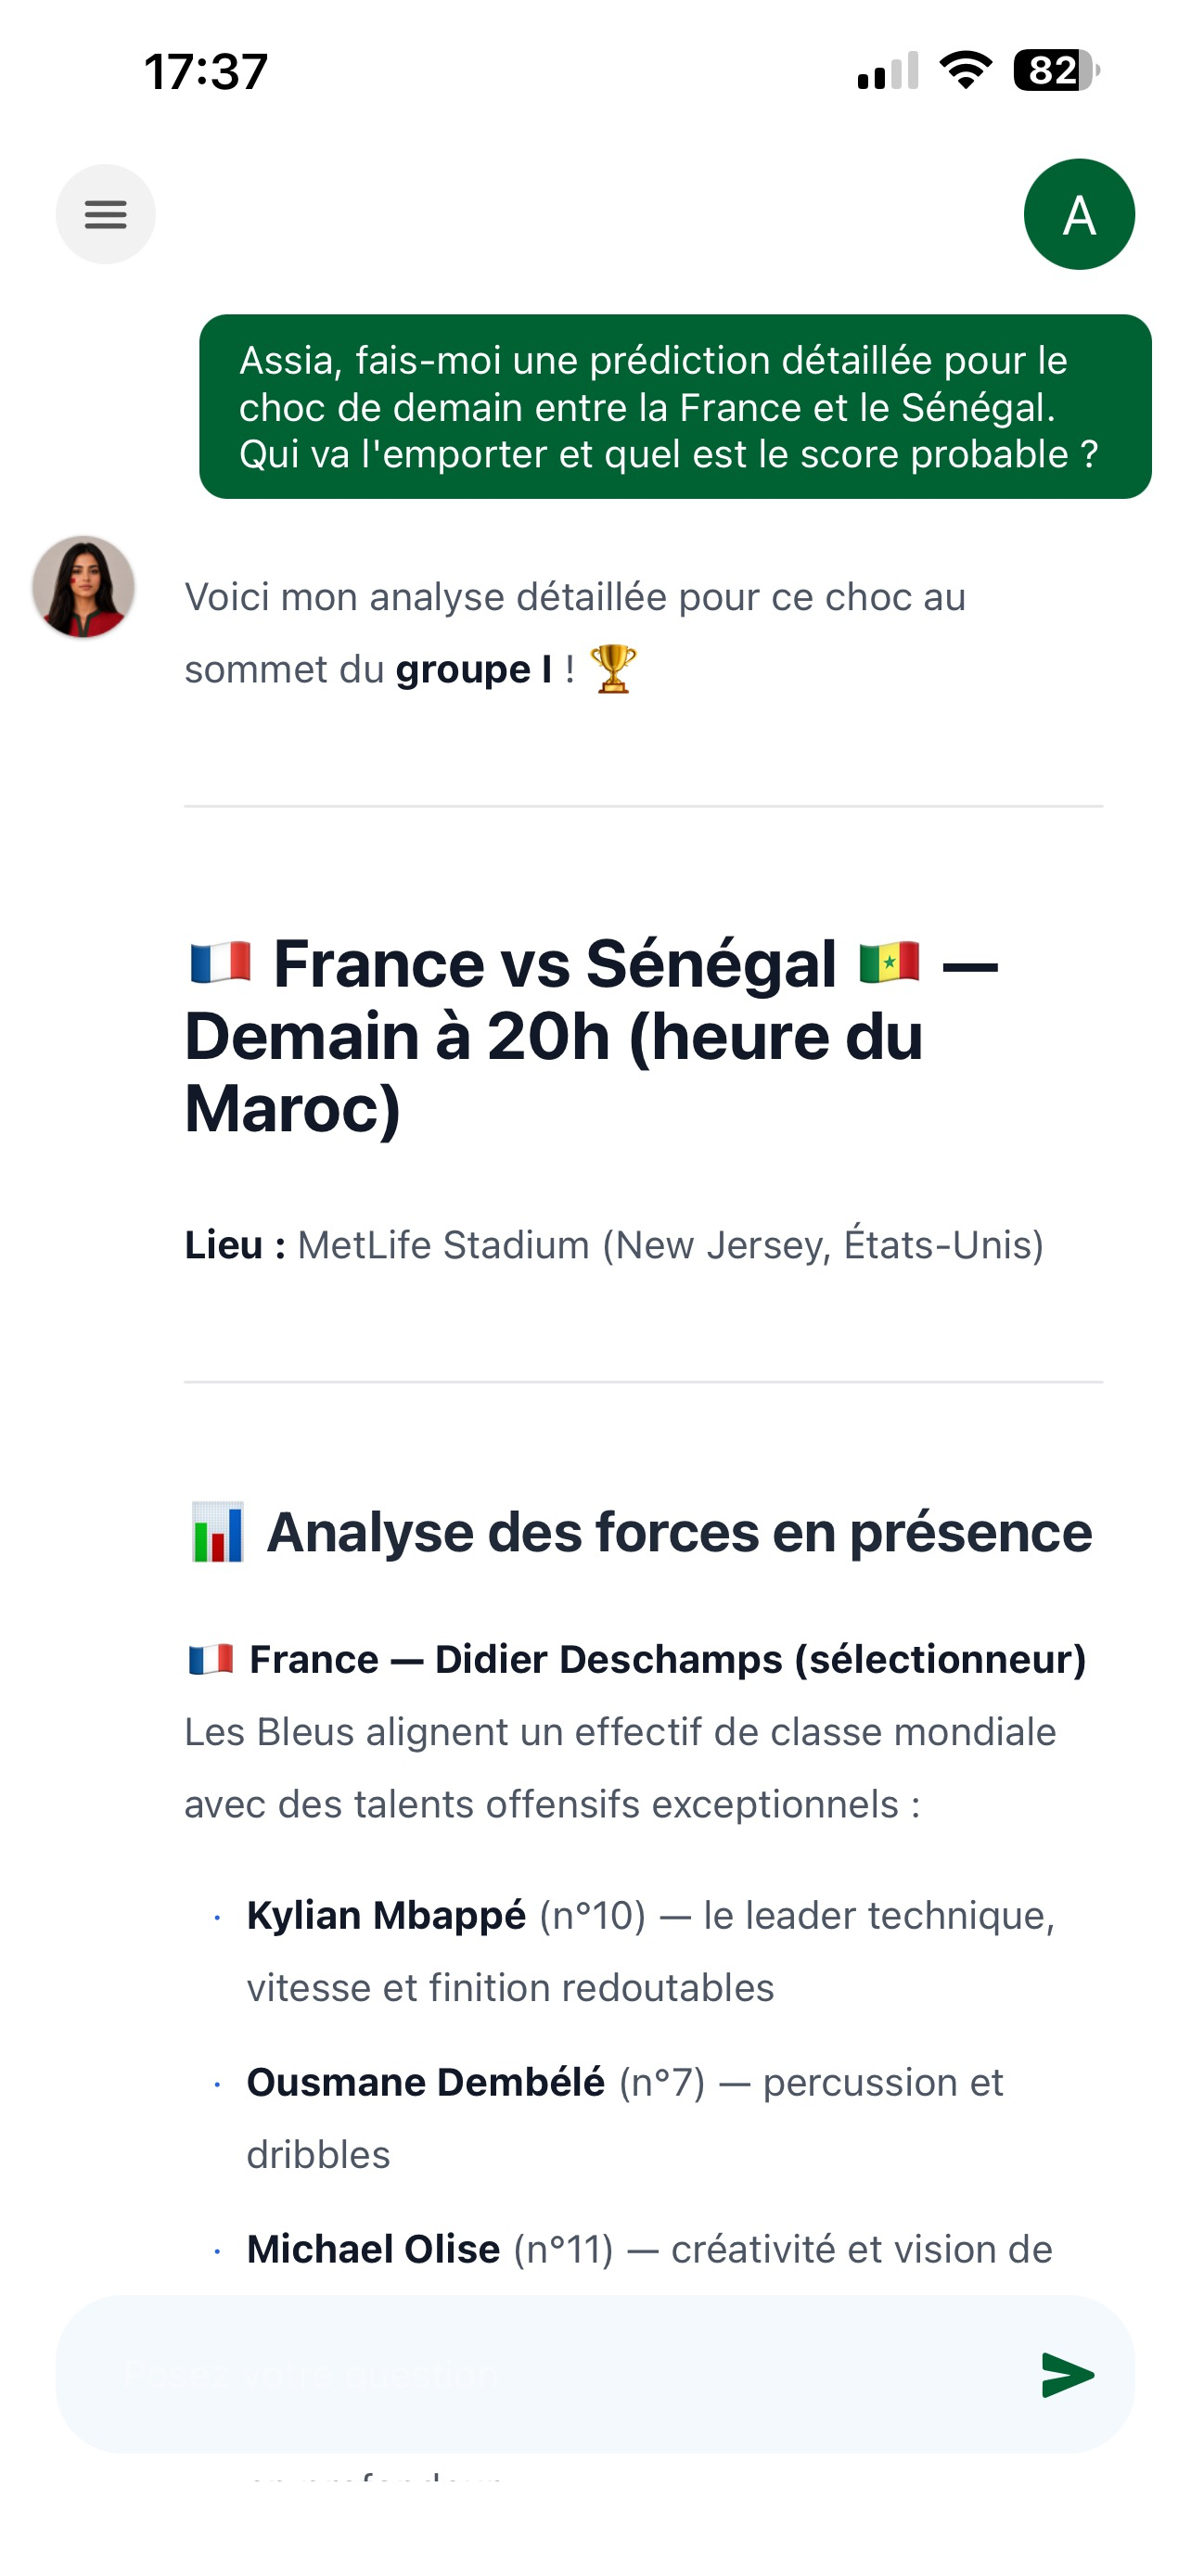
Task: Tap the bar chart emoji beside Analyse
Action: point(217,1532)
